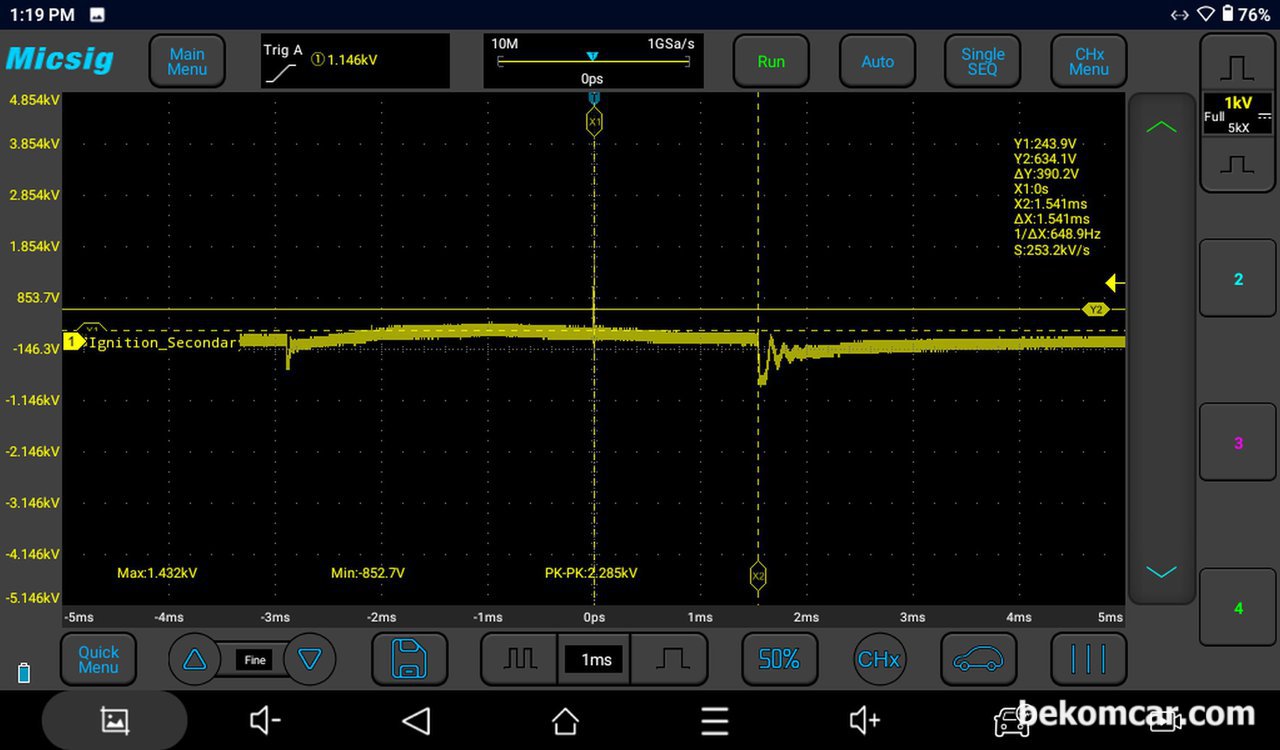The width and height of the screenshot is (1280, 750).
Task: Tap the memory depth position bar
Action: 593,62
